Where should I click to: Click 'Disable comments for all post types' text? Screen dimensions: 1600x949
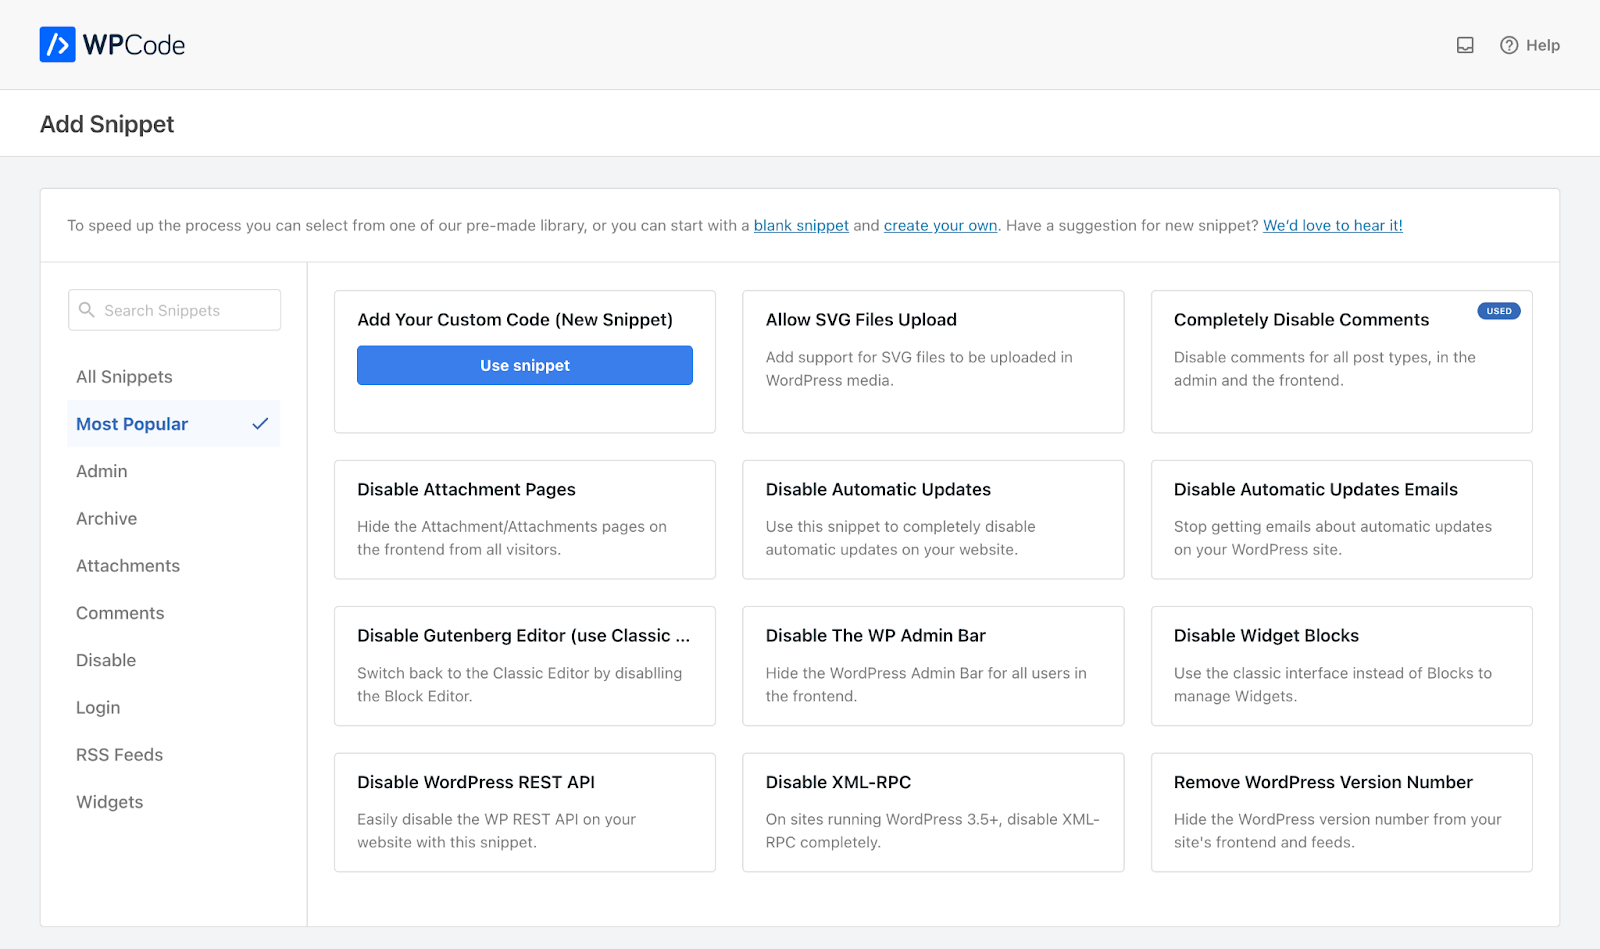pos(1325,369)
